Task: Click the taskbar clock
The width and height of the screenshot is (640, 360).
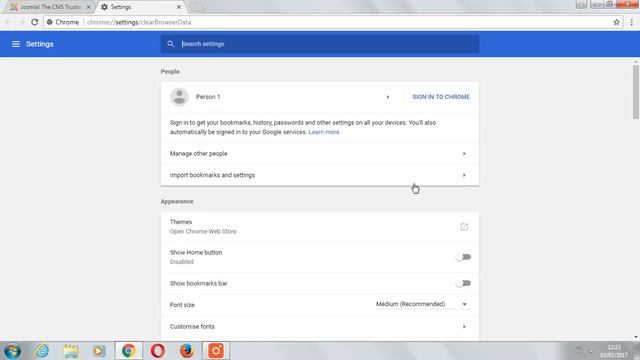Action: click(614, 351)
